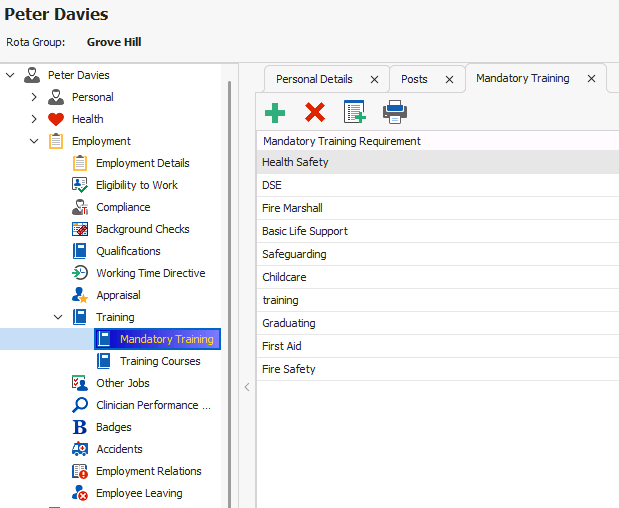
Task: Close the Personal Details tab
Action: pos(374,80)
